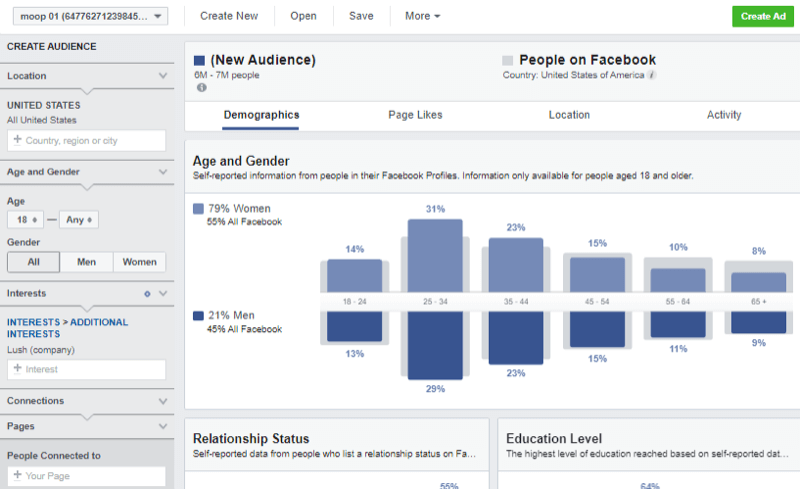Click the women 55 - 64 bar at 10%
800x489 pixels.
pos(678,280)
